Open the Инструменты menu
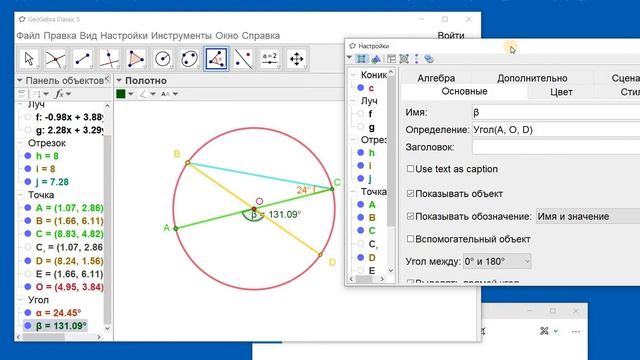640x360 pixels. pos(181,36)
